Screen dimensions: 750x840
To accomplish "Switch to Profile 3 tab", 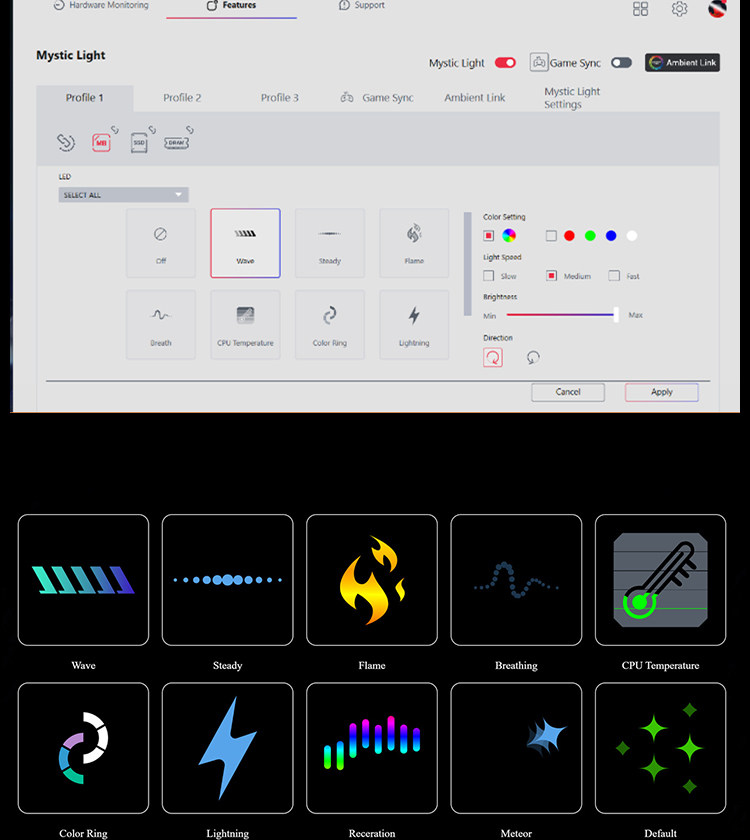I will pyautogui.click(x=280, y=98).
